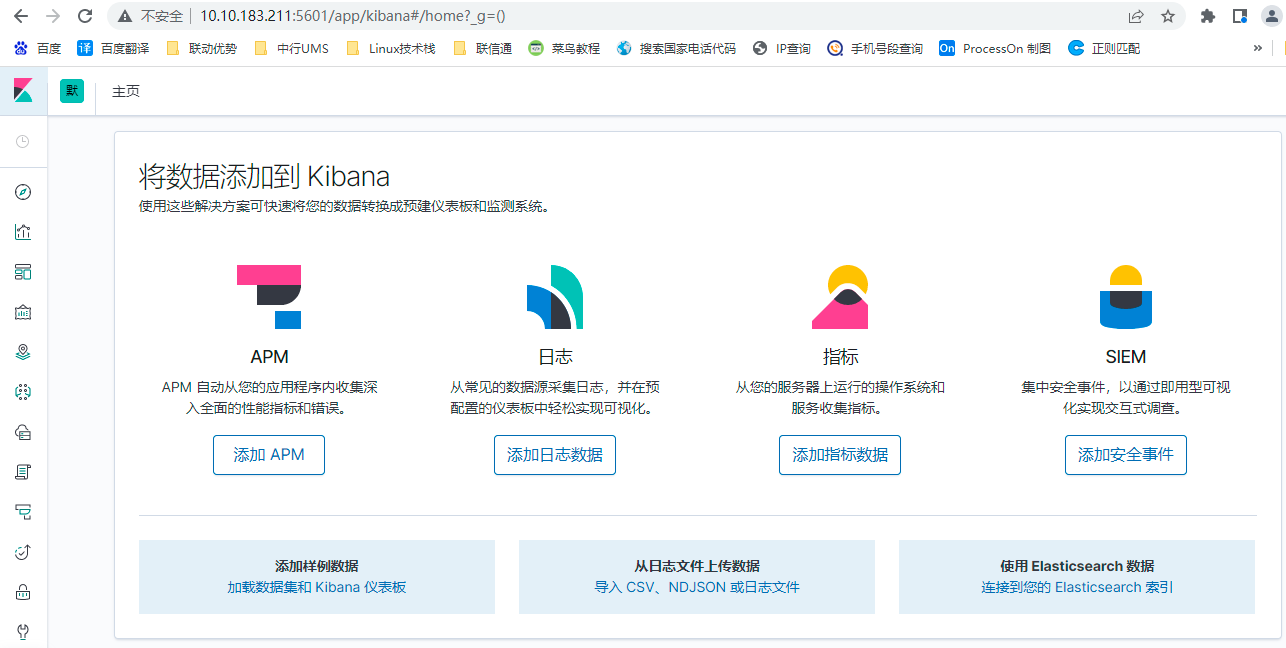Click the 添加日志数据 button

pos(555,455)
